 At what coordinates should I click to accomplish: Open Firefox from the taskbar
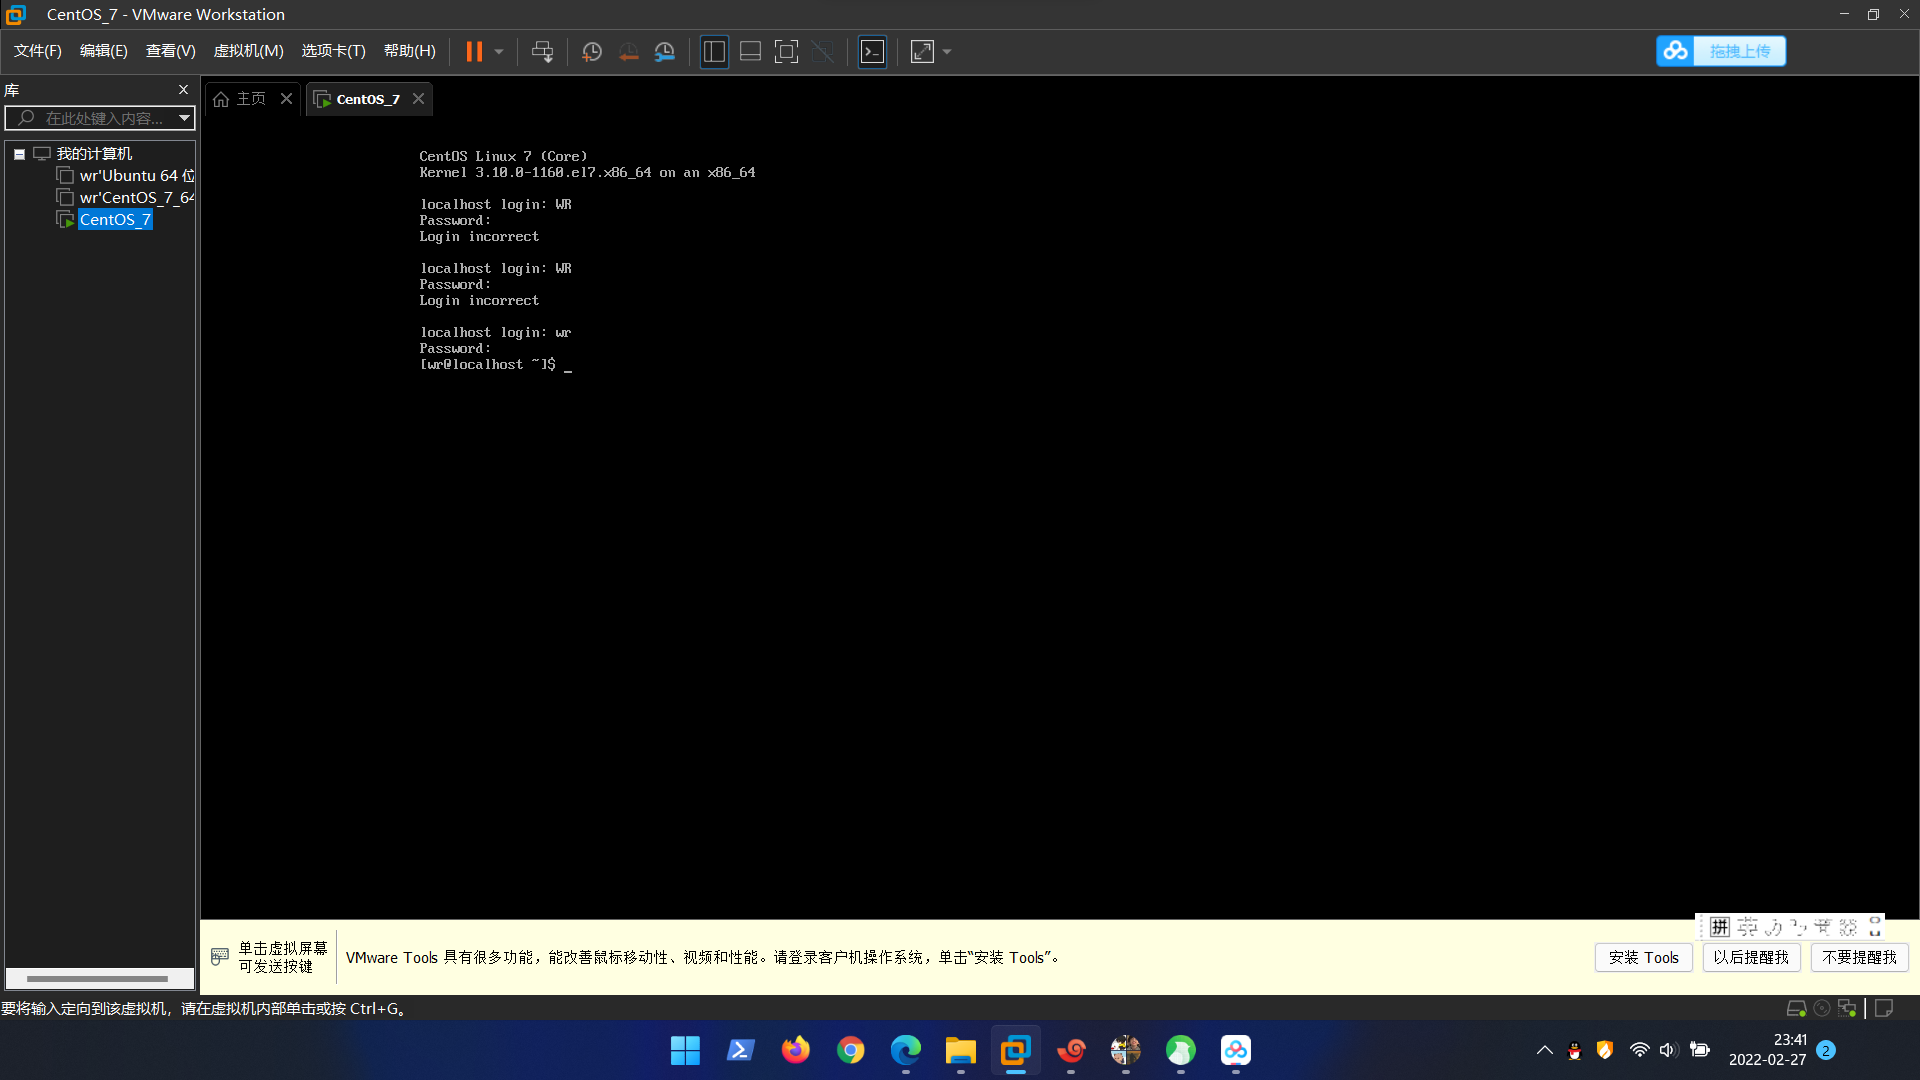796,1050
